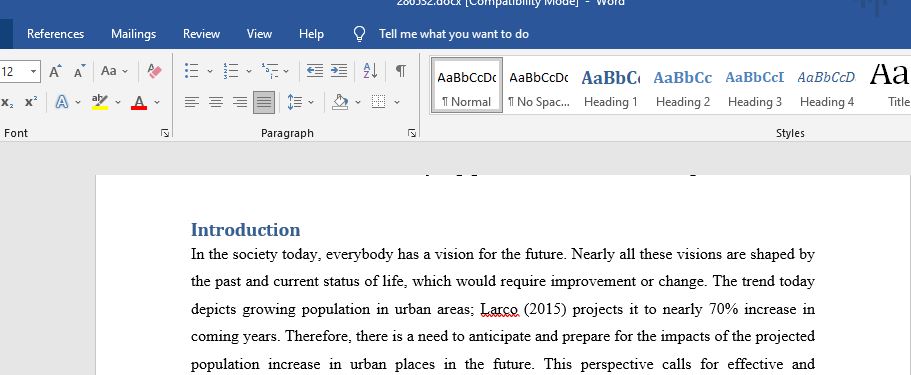Viewport: 911px width, 375px height.
Task: Center align the text
Action: pyautogui.click(x=216, y=103)
